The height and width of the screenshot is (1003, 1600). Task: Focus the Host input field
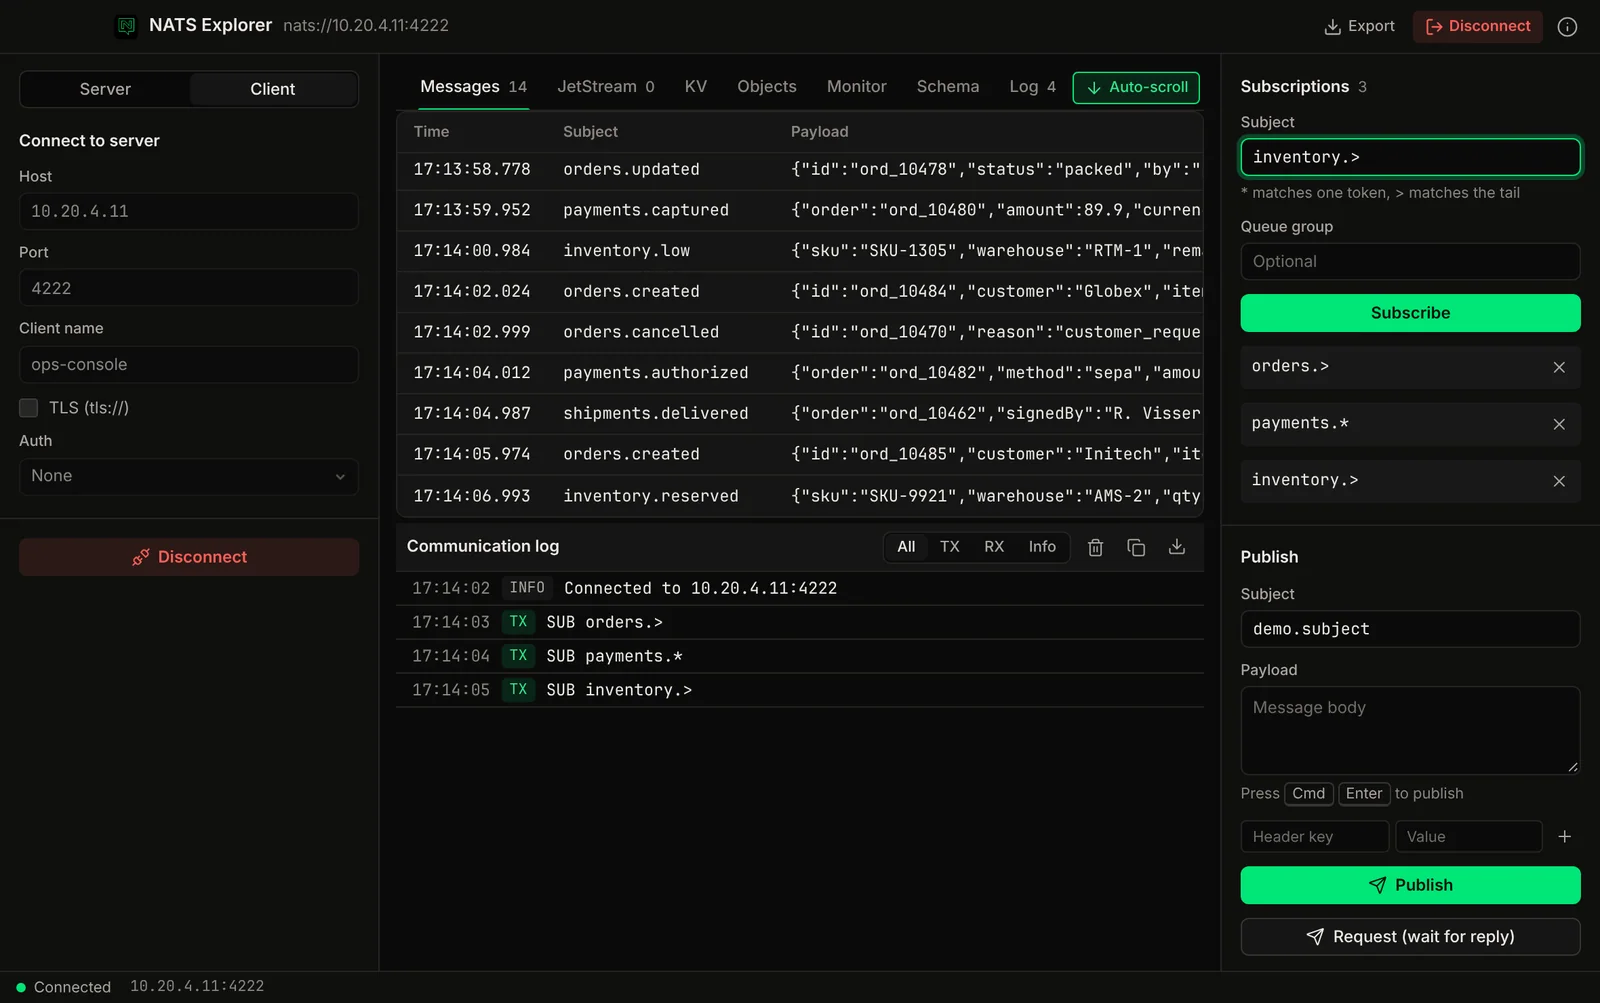tap(189, 211)
